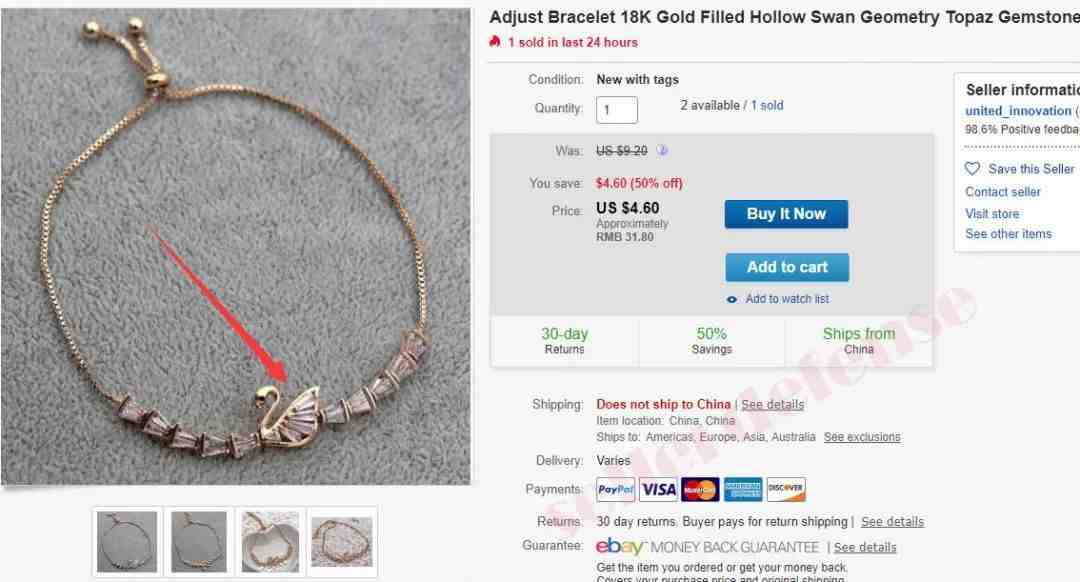Image resolution: width=1080 pixels, height=582 pixels.
Task: Click the Buy It Now button
Action: [787, 214]
